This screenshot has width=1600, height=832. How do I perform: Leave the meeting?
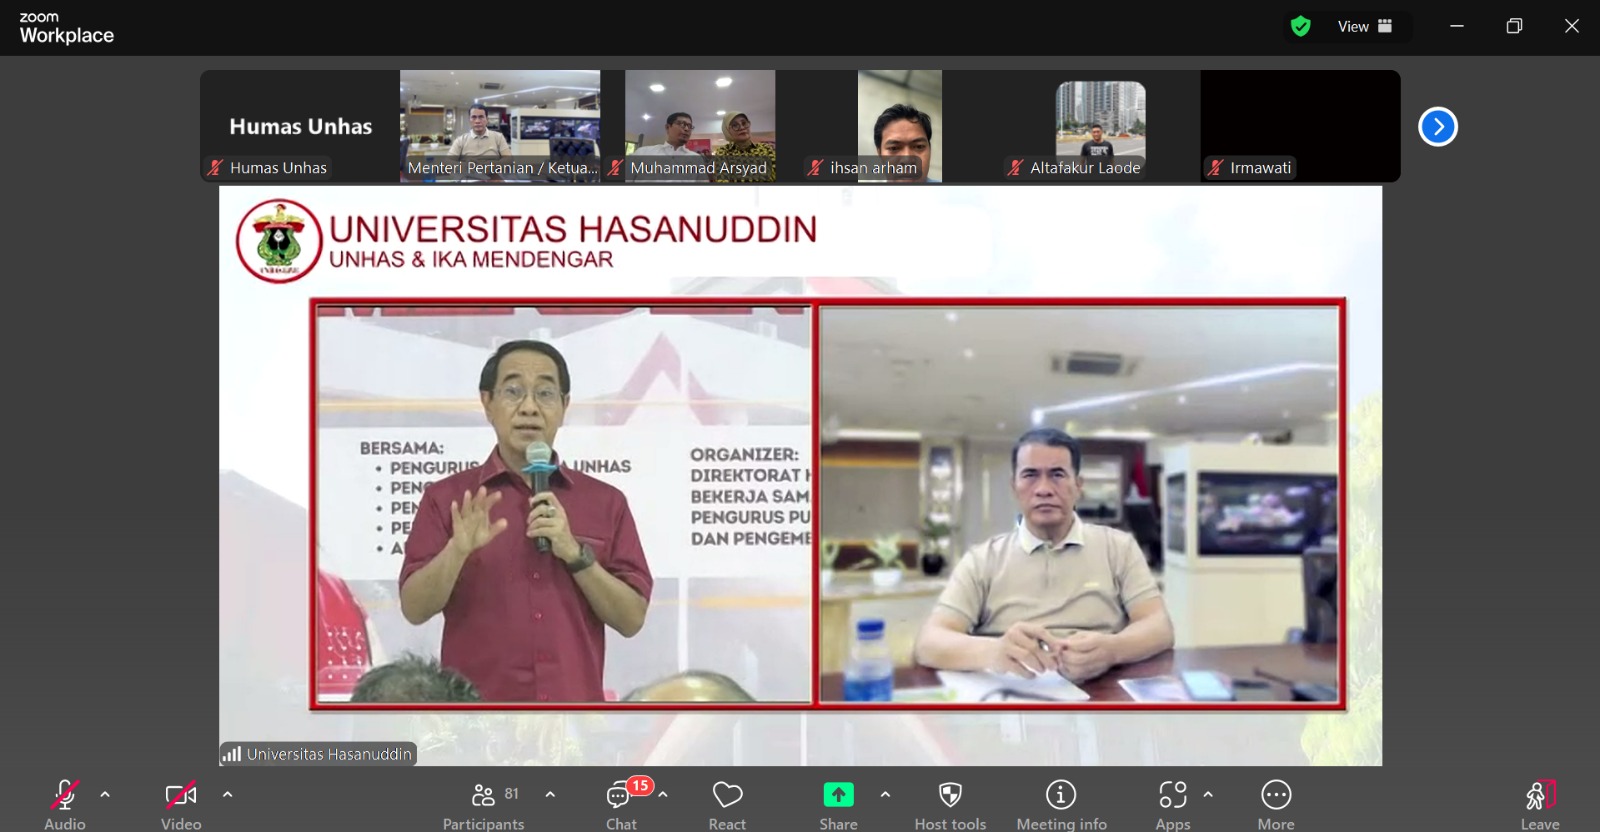click(1540, 804)
